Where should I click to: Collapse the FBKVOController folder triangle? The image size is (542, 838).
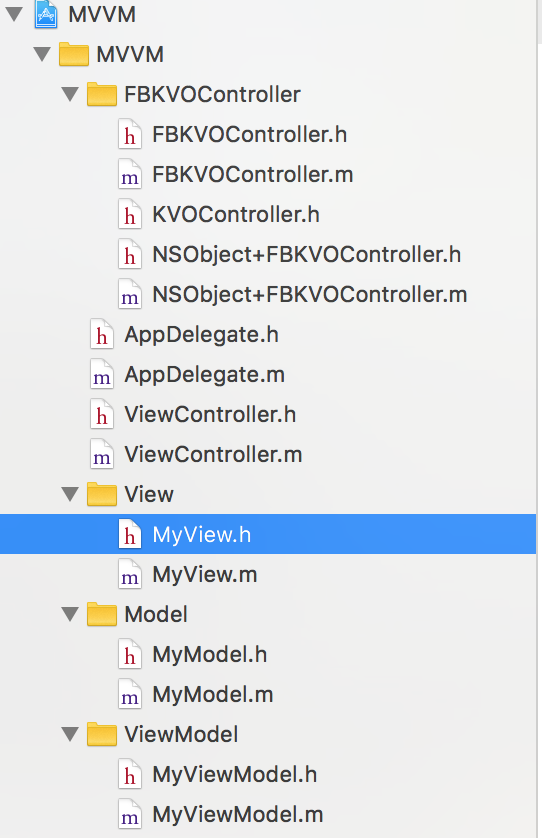(x=70, y=94)
